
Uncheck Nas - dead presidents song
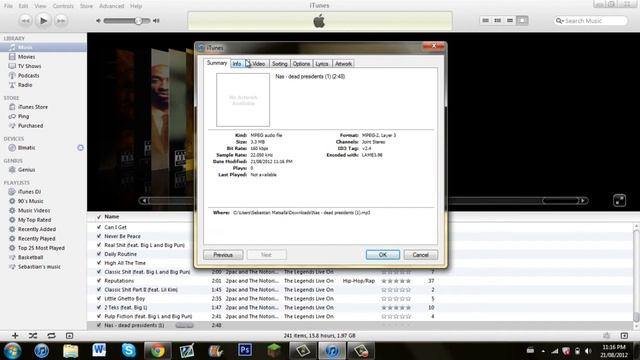tap(99, 325)
